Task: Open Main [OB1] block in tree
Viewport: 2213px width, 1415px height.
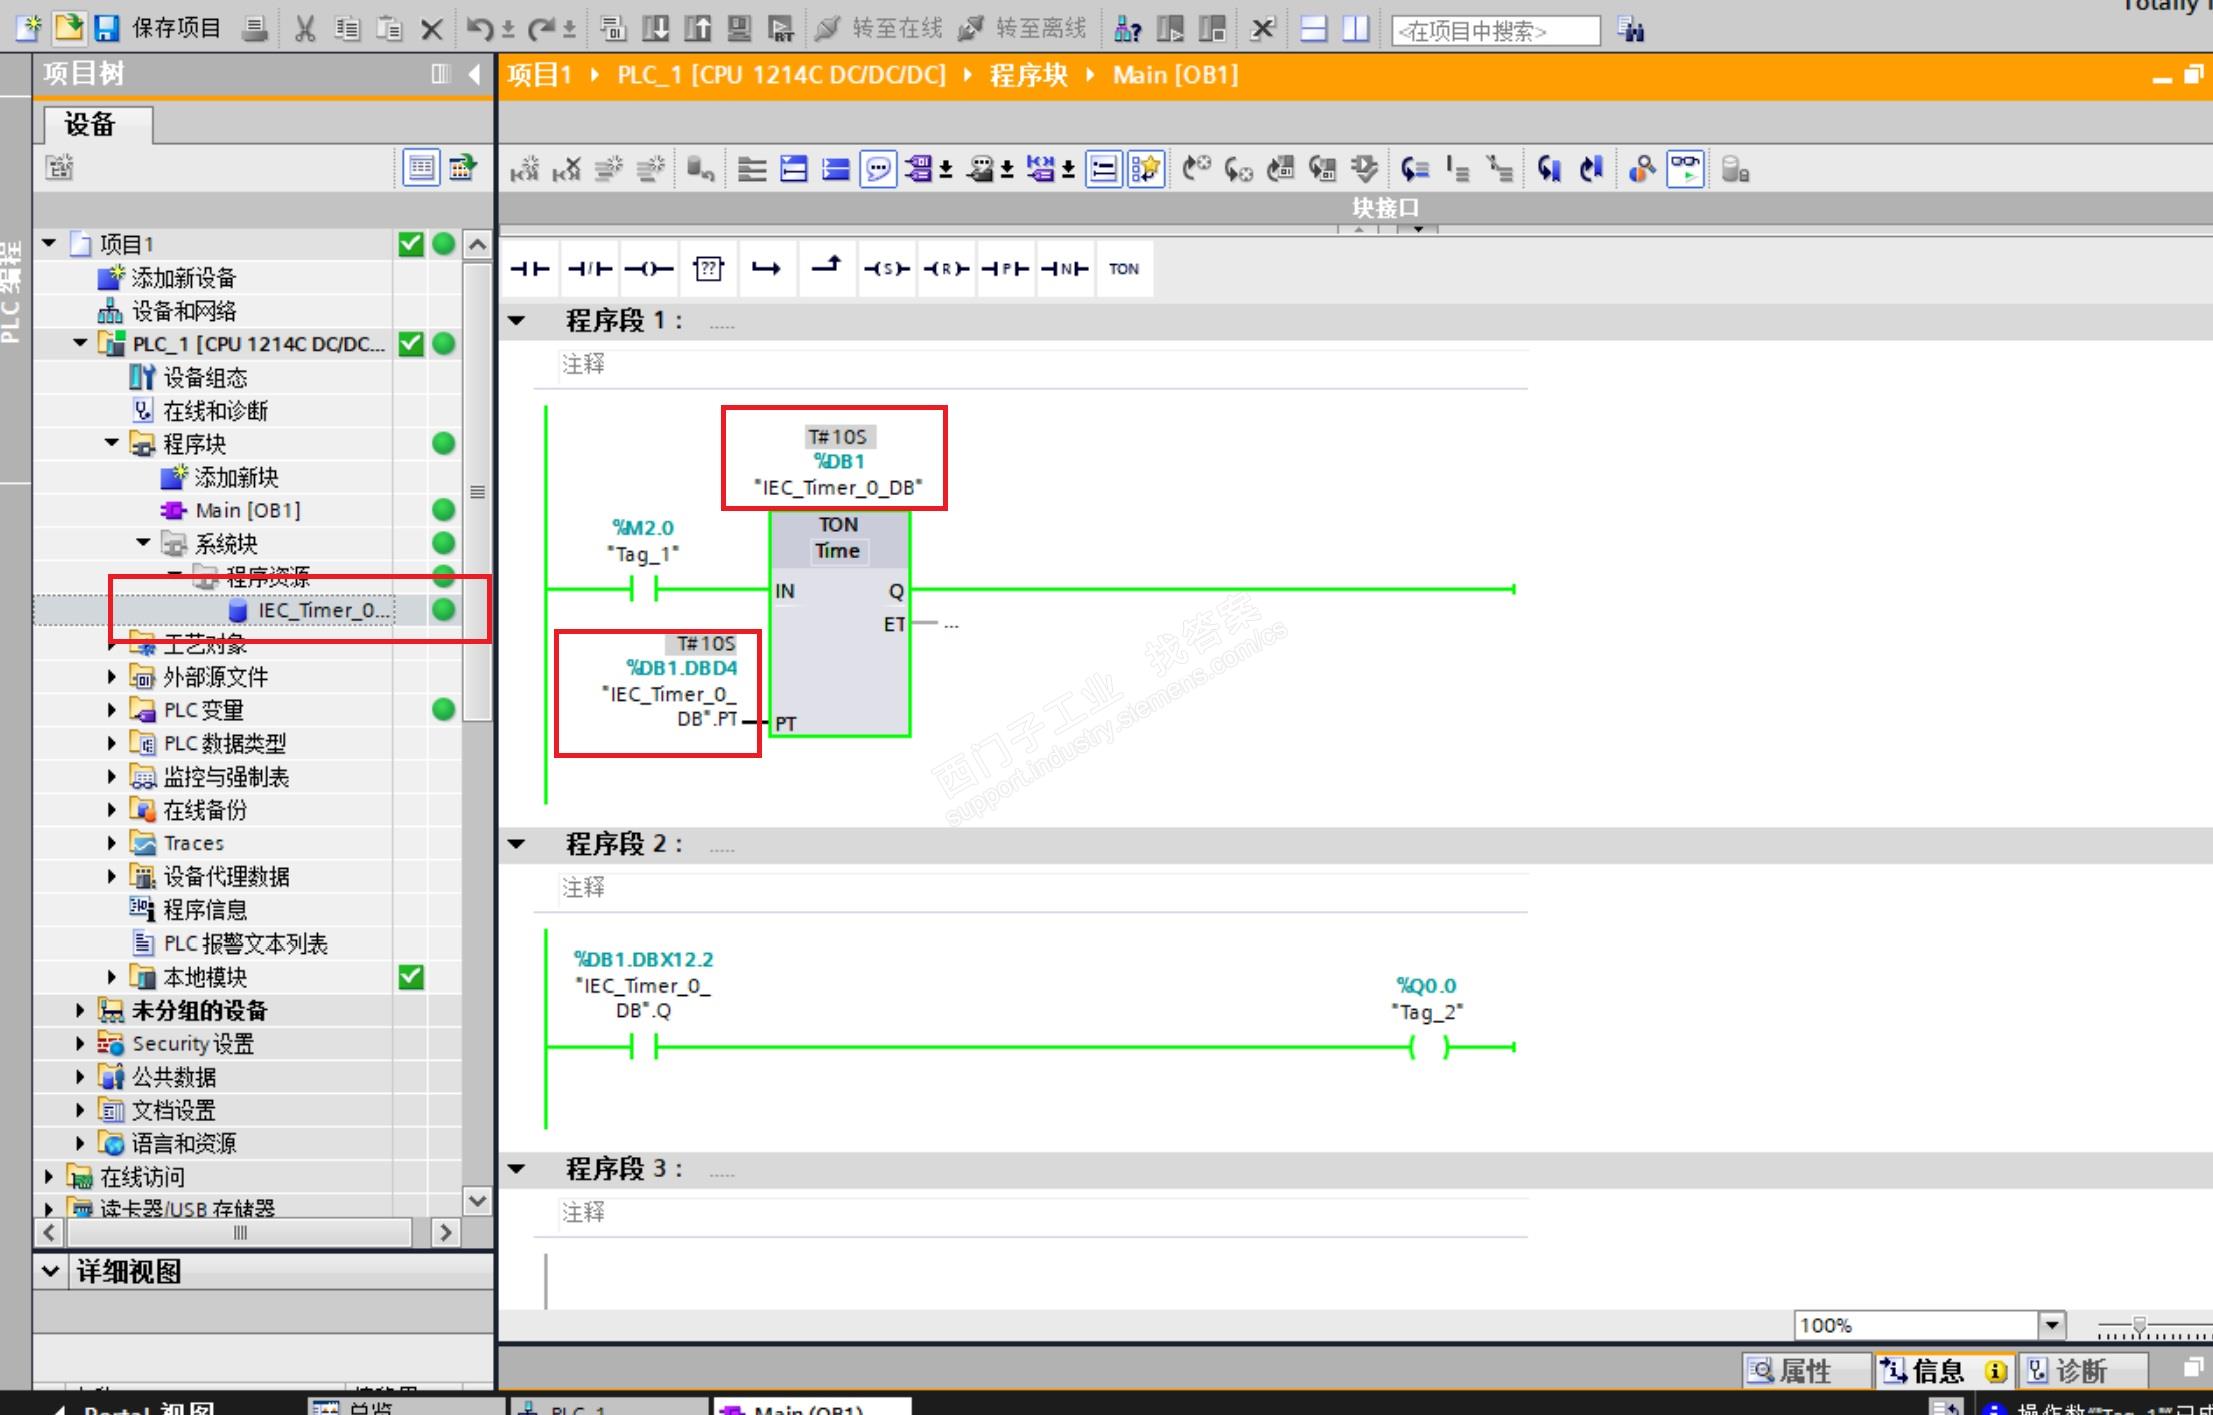Action: point(247,510)
